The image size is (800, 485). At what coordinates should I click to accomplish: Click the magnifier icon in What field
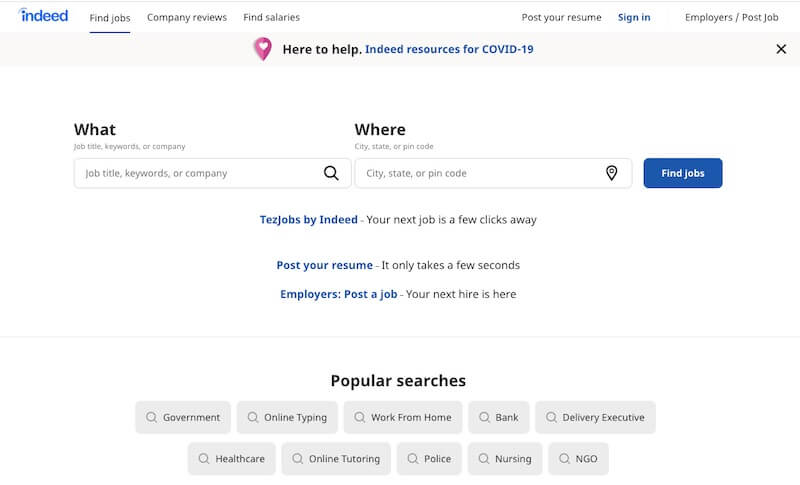331,173
